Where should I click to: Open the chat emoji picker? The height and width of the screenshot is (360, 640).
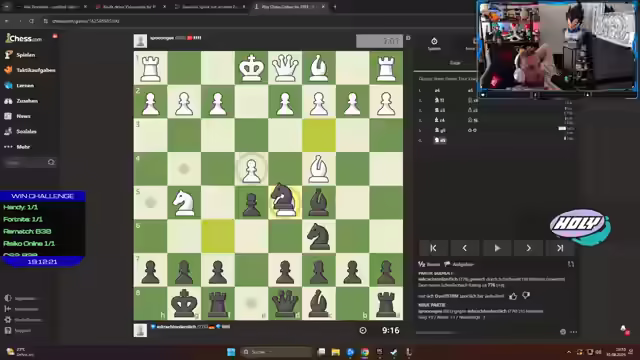[563, 332]
